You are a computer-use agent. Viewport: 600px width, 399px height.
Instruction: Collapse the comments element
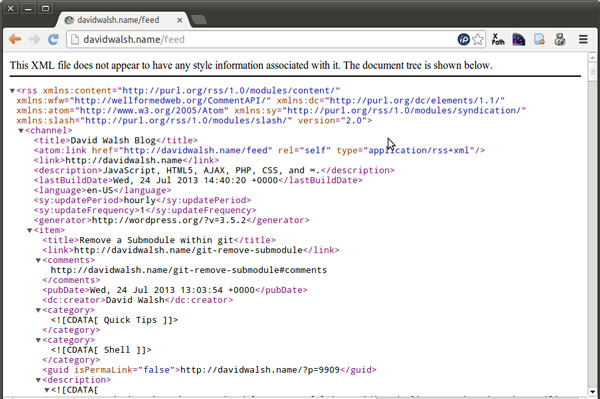click(38, 260)
